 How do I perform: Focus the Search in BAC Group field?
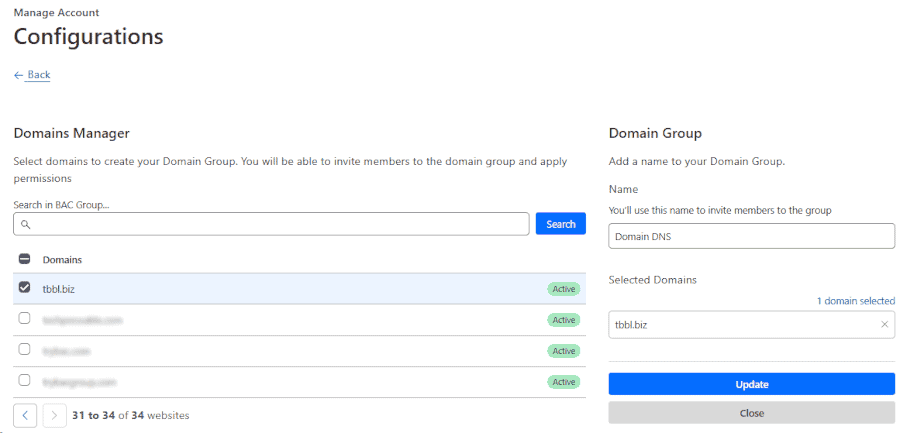pos(271,224)
